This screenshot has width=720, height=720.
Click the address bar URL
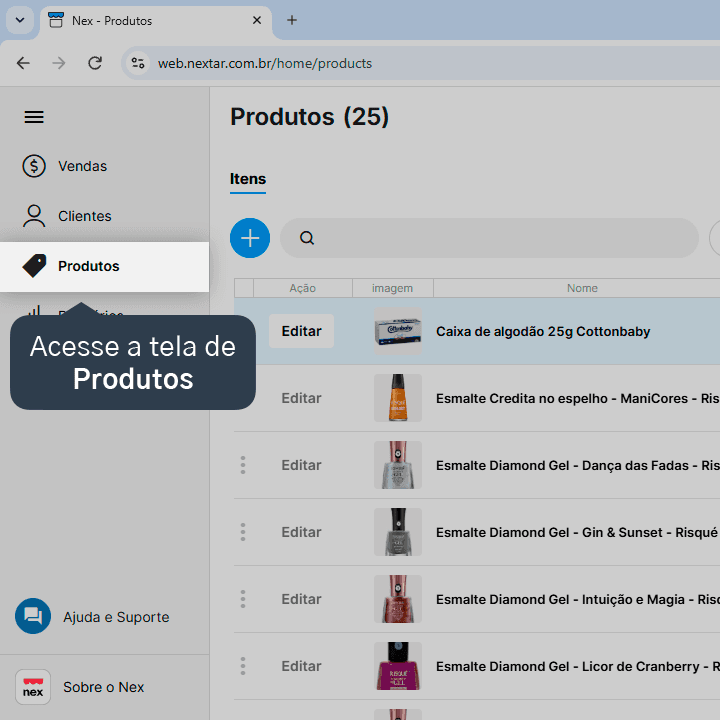coord(265,63)
